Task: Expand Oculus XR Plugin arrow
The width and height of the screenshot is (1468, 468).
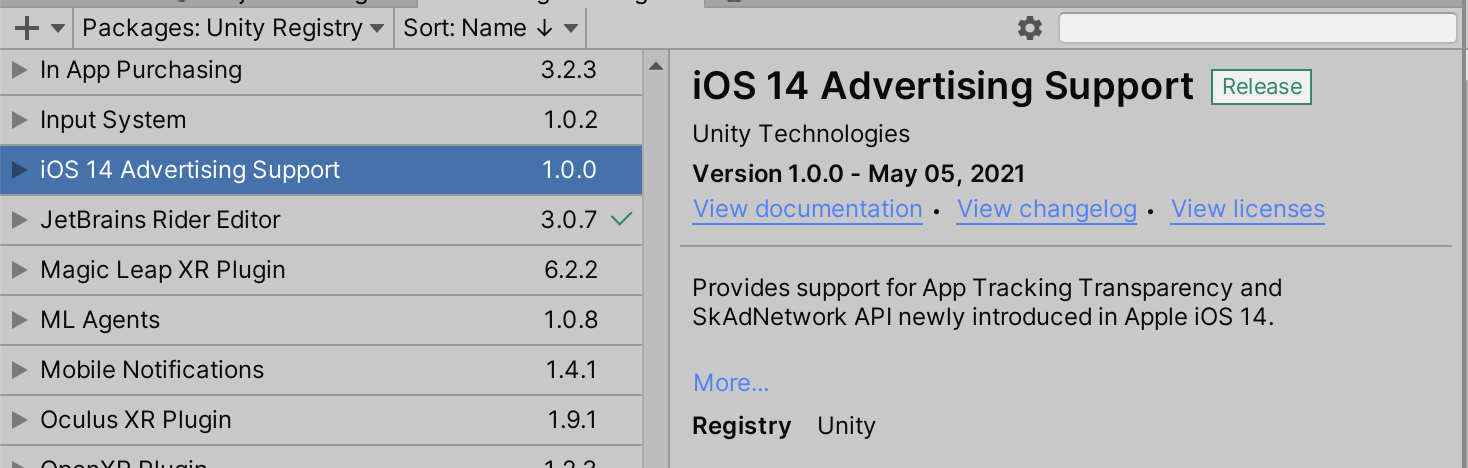Action: [x=18, y=420]
